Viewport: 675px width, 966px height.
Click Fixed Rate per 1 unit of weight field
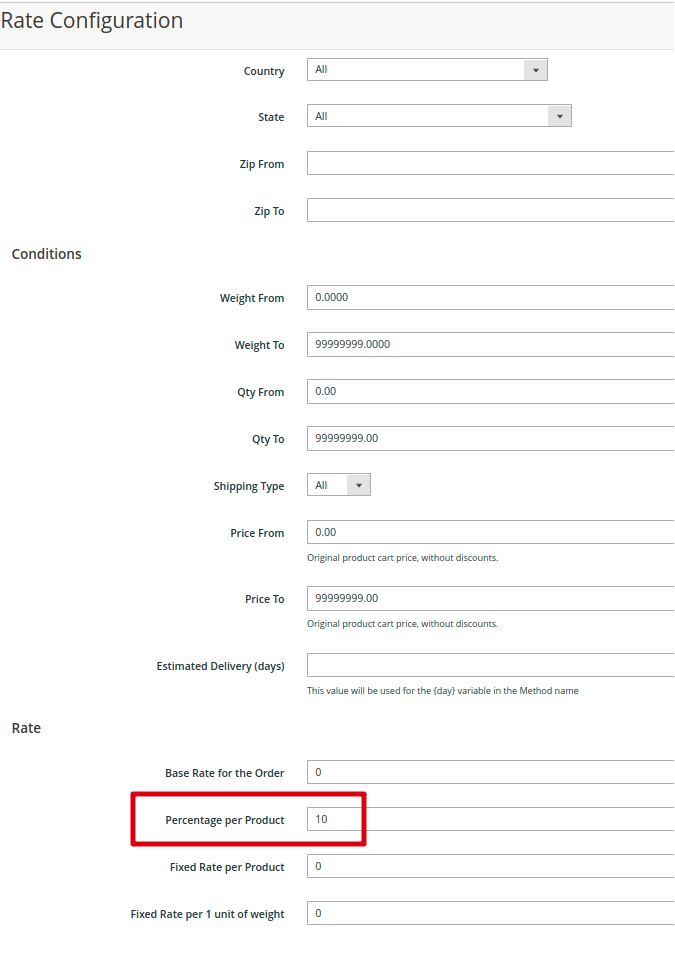[x=490, y=913]
